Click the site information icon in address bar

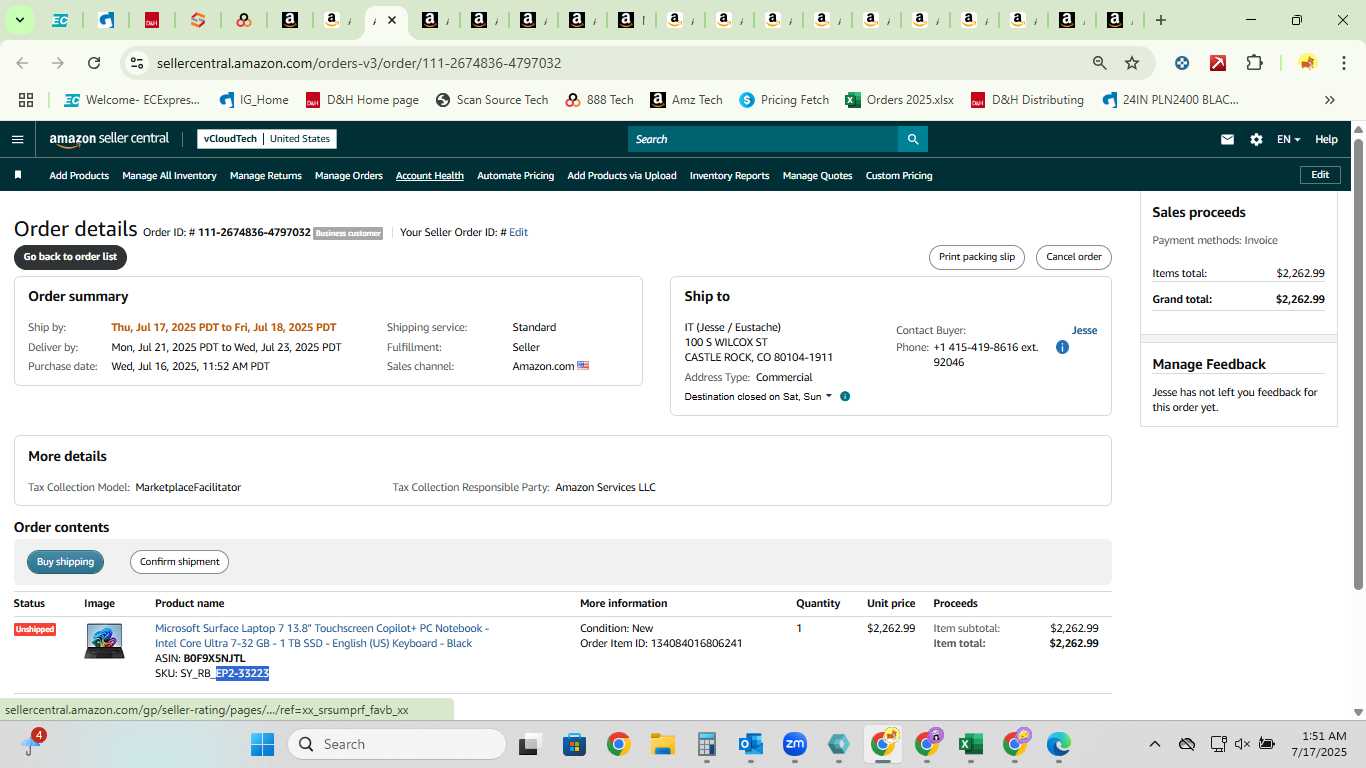tap(136, 63)
